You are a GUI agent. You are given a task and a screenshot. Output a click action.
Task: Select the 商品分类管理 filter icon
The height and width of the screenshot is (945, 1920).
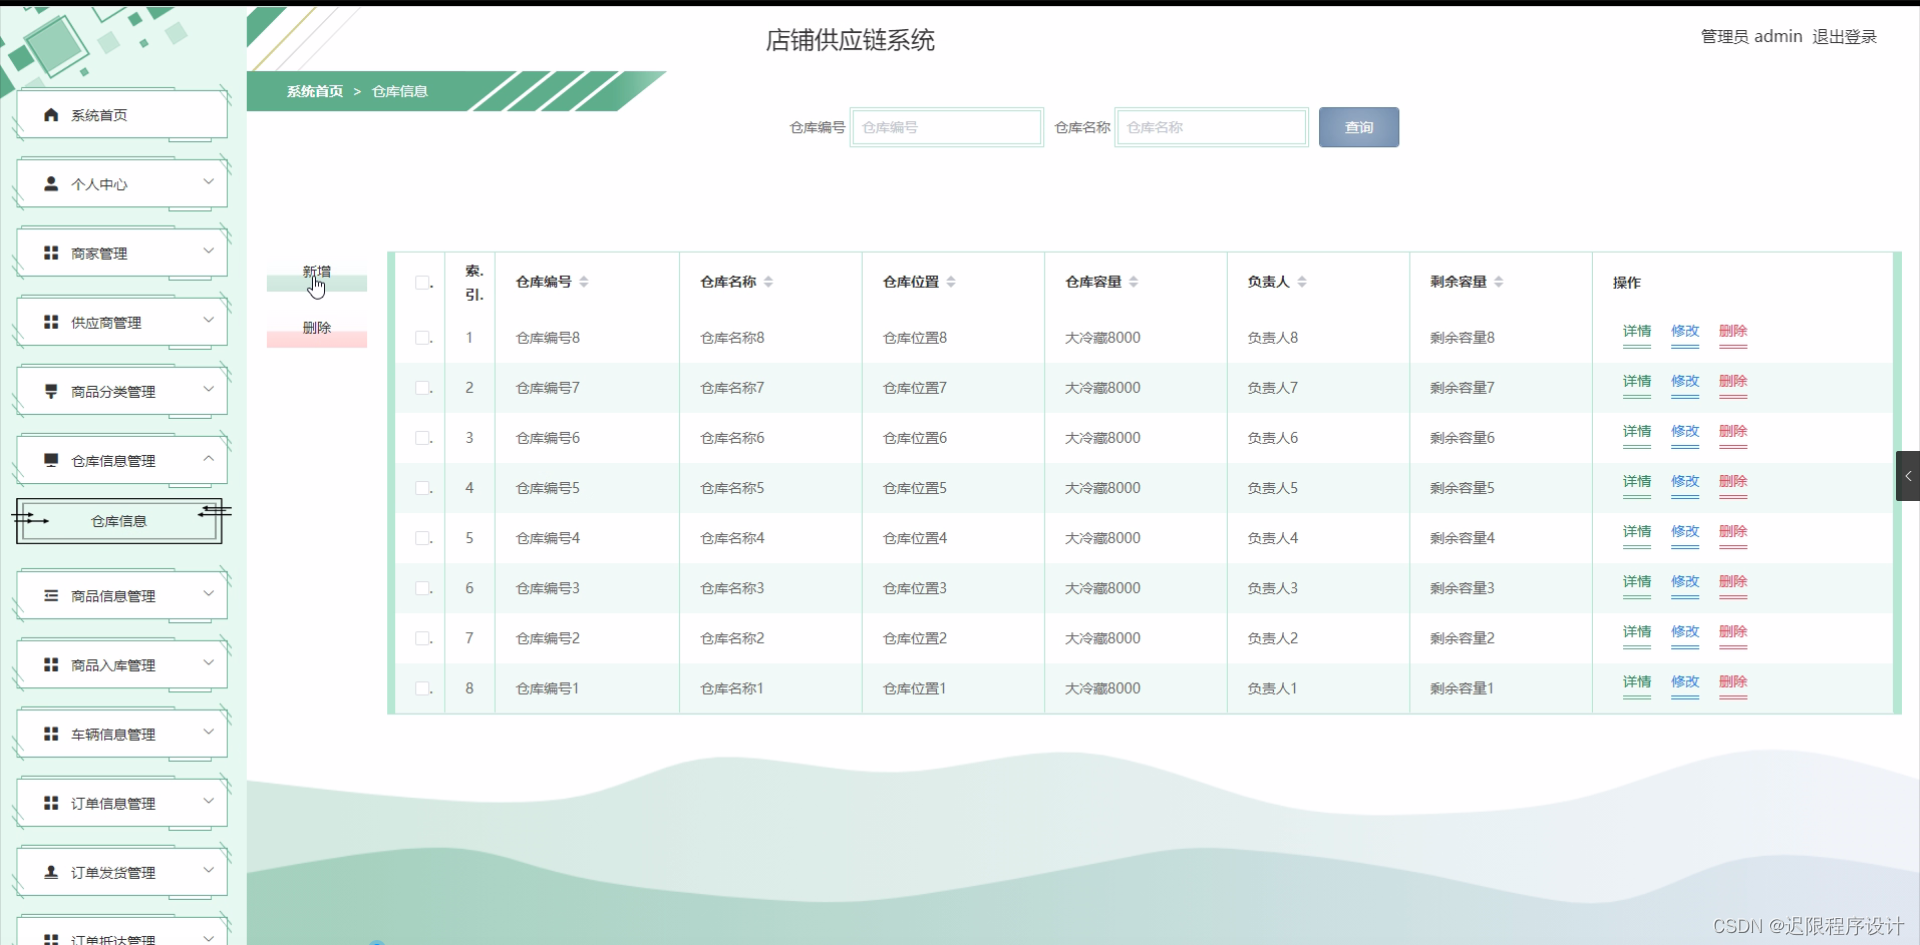[51, 390]
